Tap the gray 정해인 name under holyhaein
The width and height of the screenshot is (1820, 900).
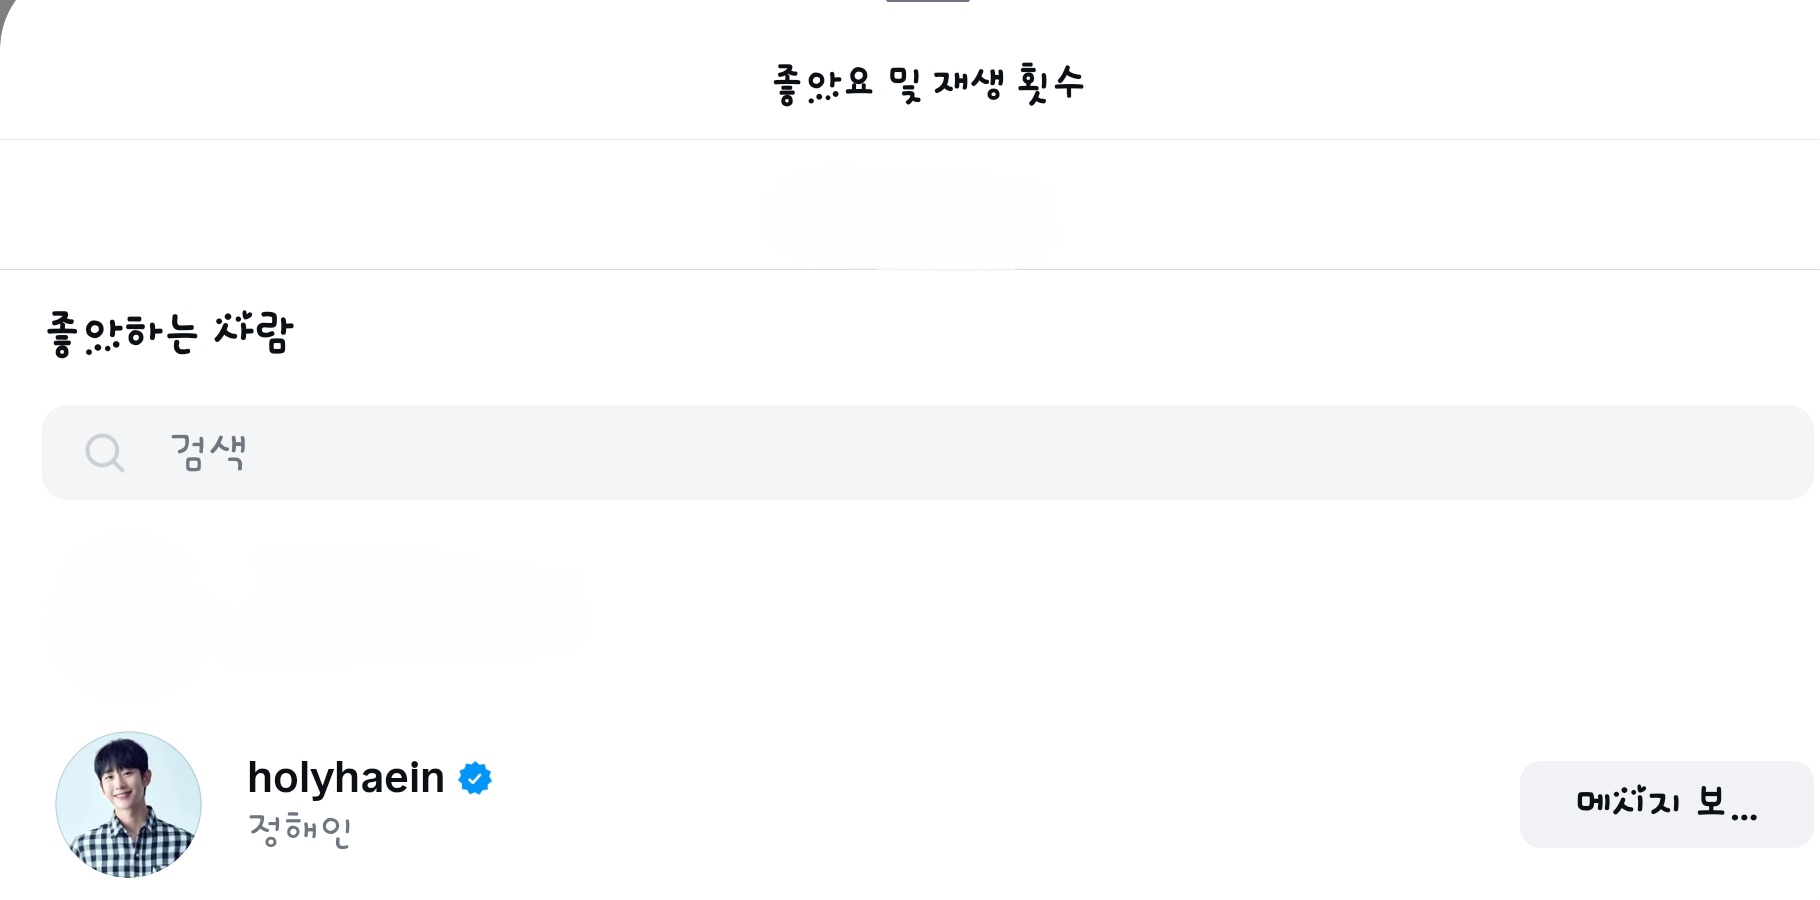pos(299,830)
